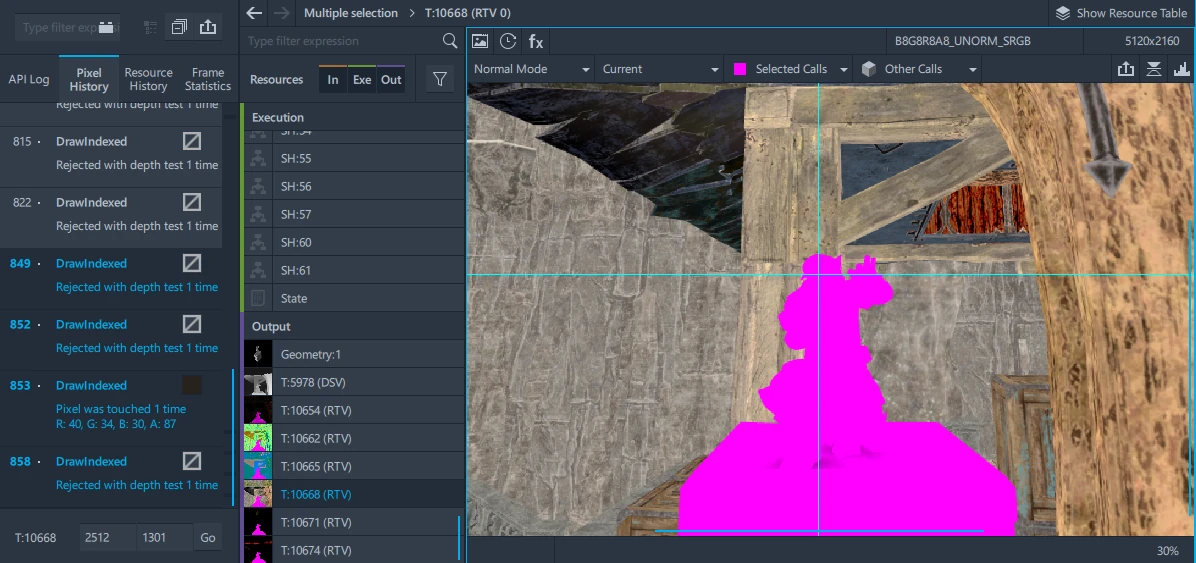
Task: Toggle the Exe resources filter
Action: click(x=361, y=80)
